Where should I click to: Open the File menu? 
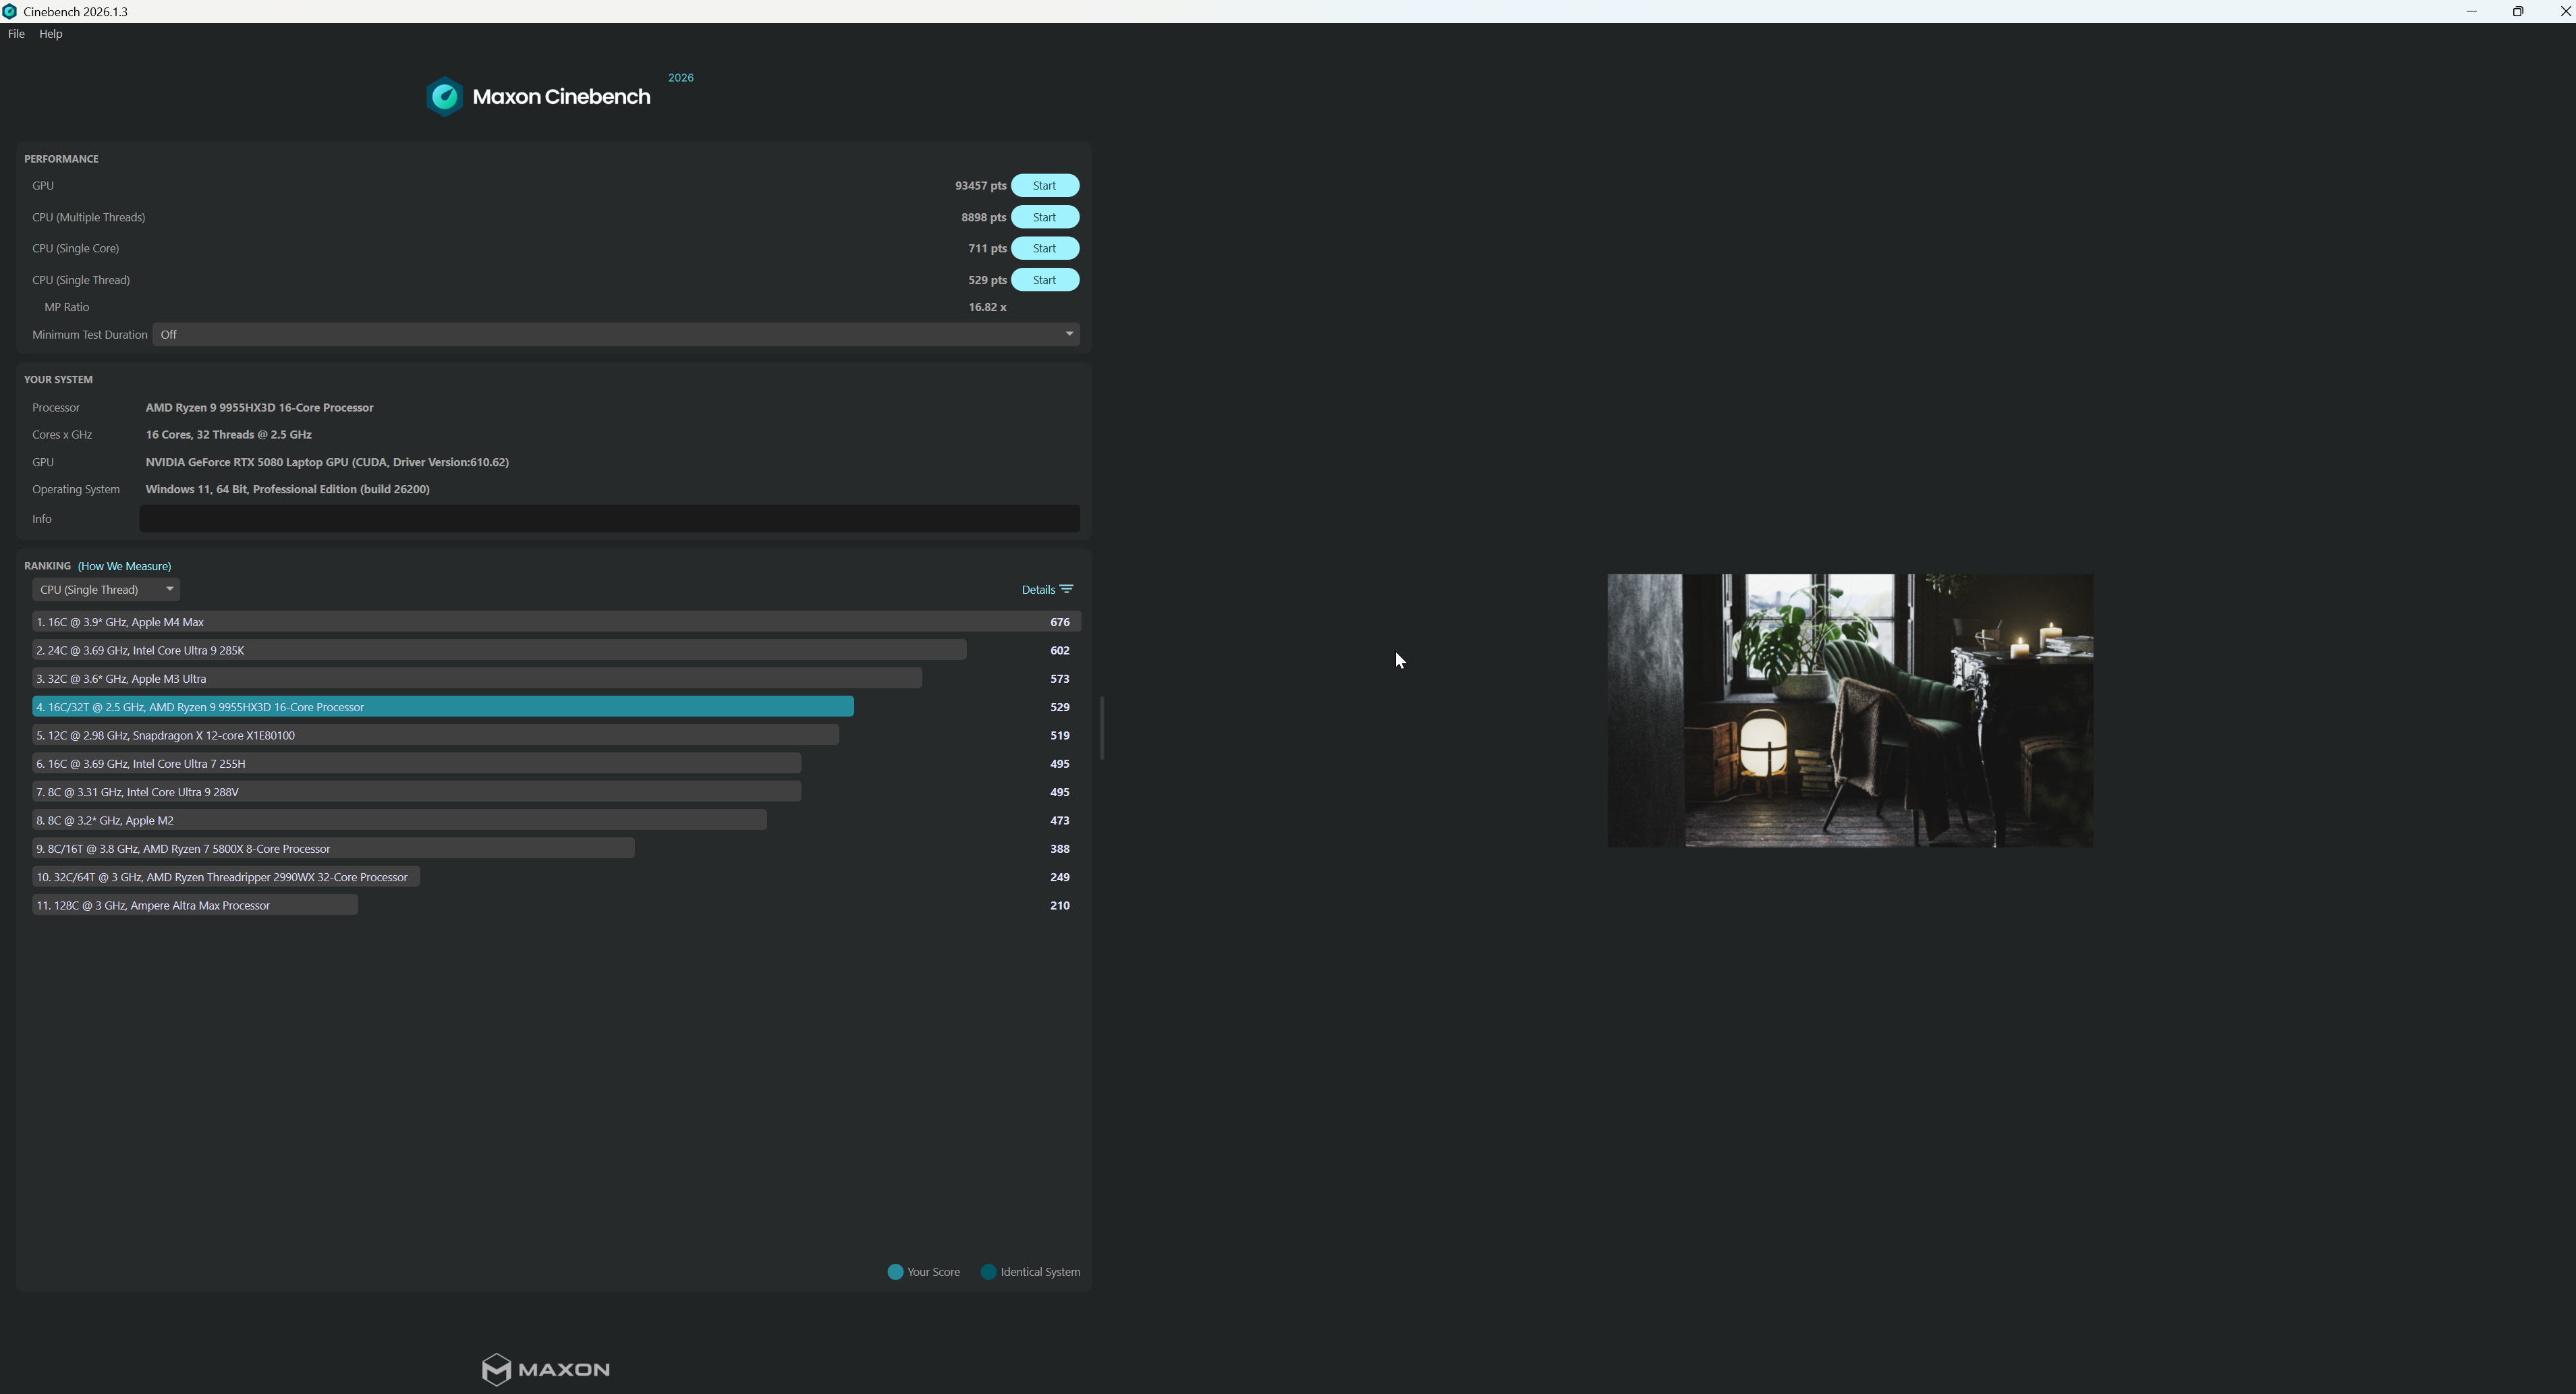[16, 34]
